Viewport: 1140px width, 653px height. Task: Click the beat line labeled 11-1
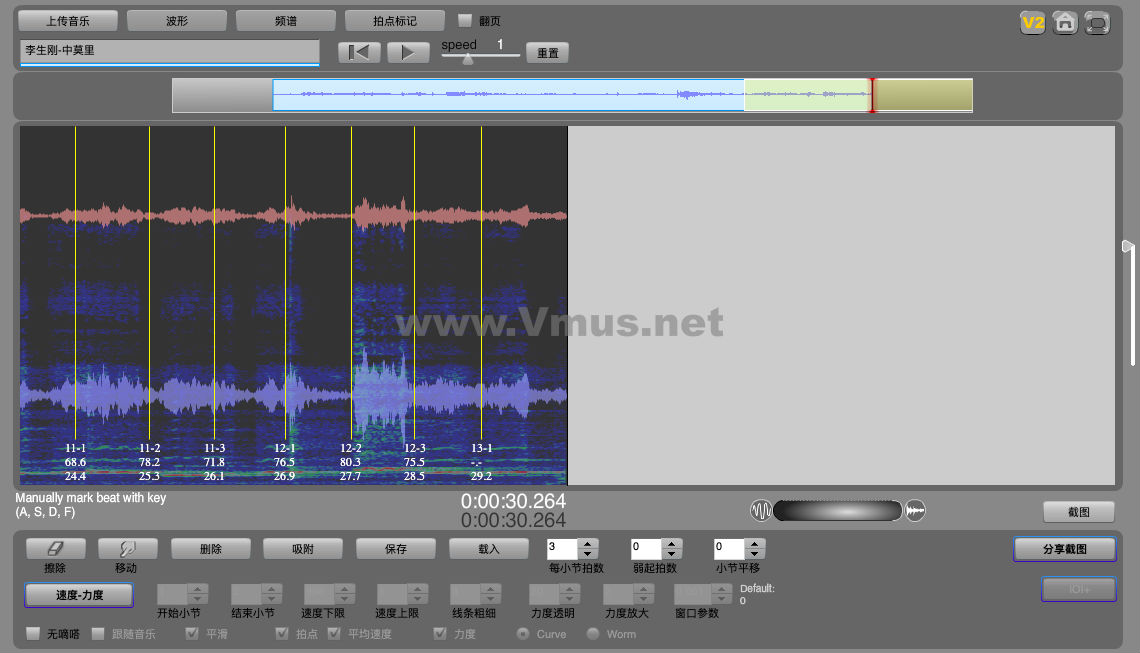pyautogui.click(x=76, y=284)
